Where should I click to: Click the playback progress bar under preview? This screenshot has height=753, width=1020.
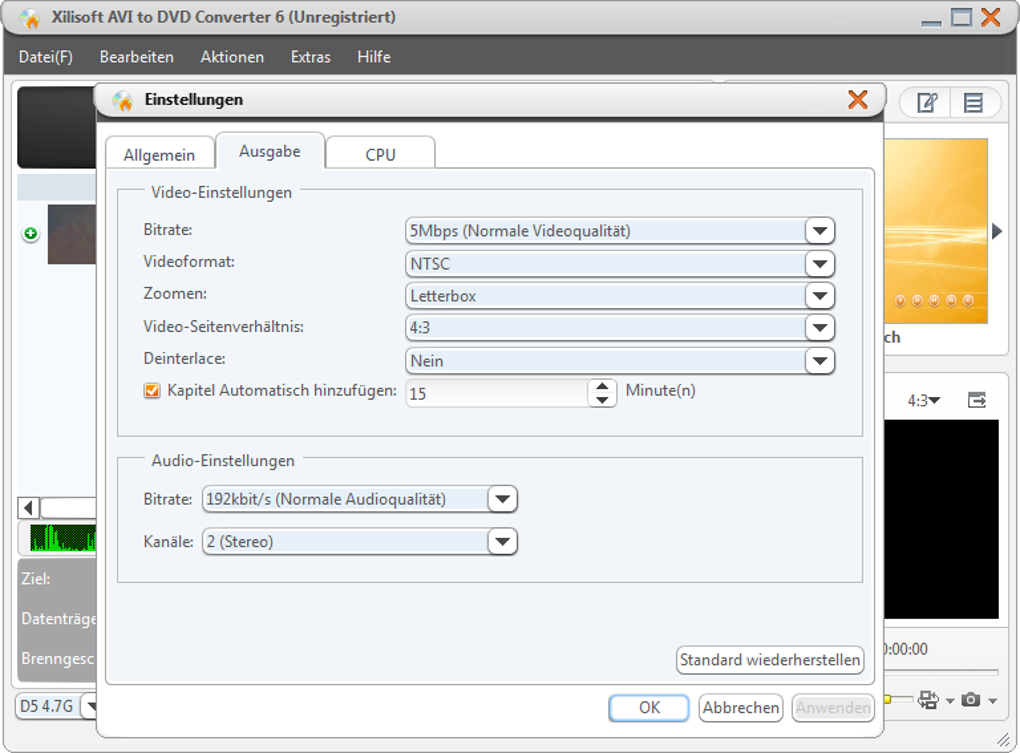[941, 672]
